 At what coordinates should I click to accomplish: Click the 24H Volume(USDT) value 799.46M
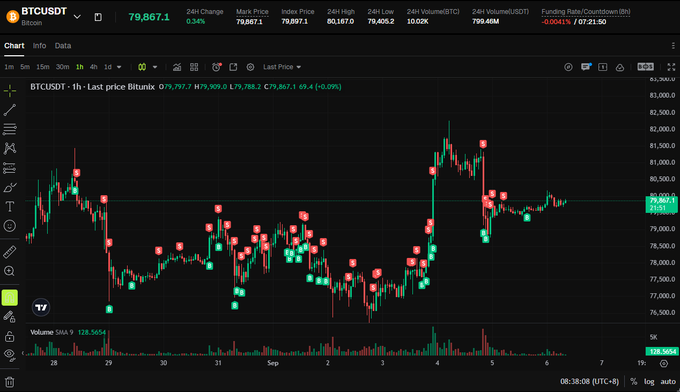pos(485,21)
